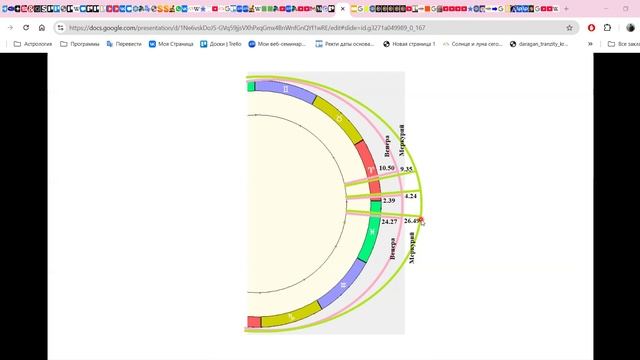Reload the current page

(26, 28)
